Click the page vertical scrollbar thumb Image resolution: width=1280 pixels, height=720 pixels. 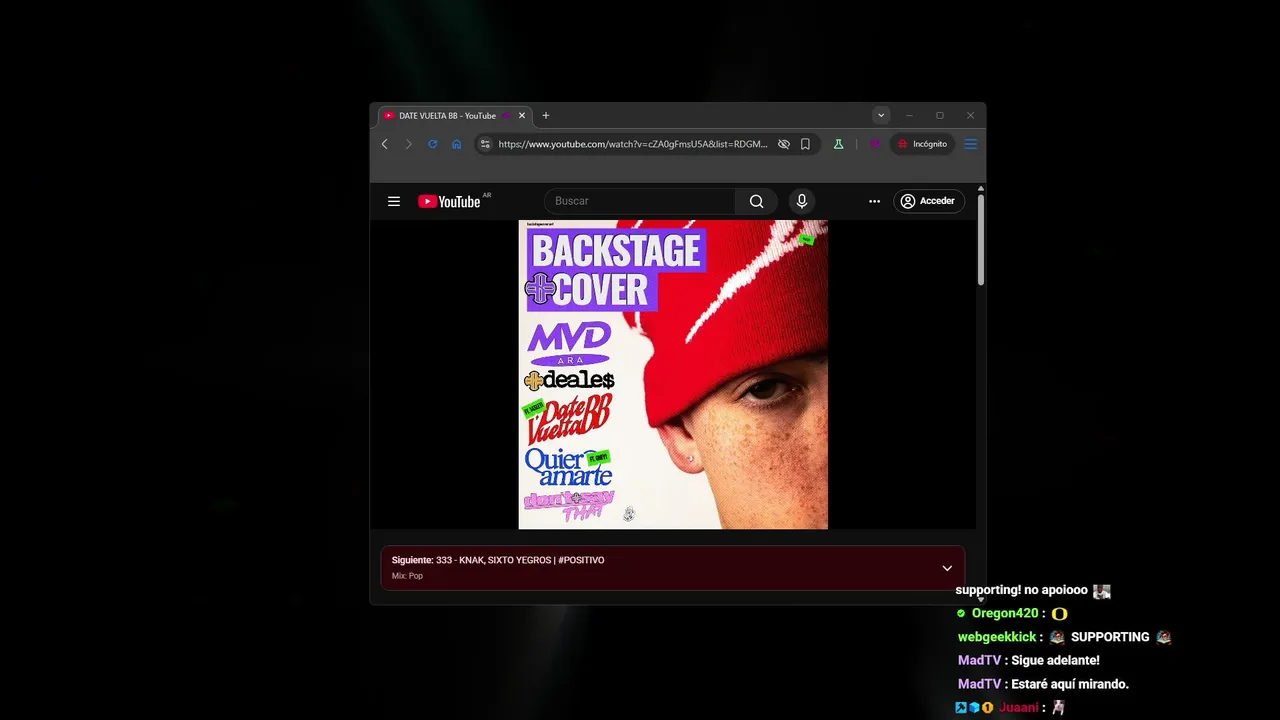pos(981,239)
